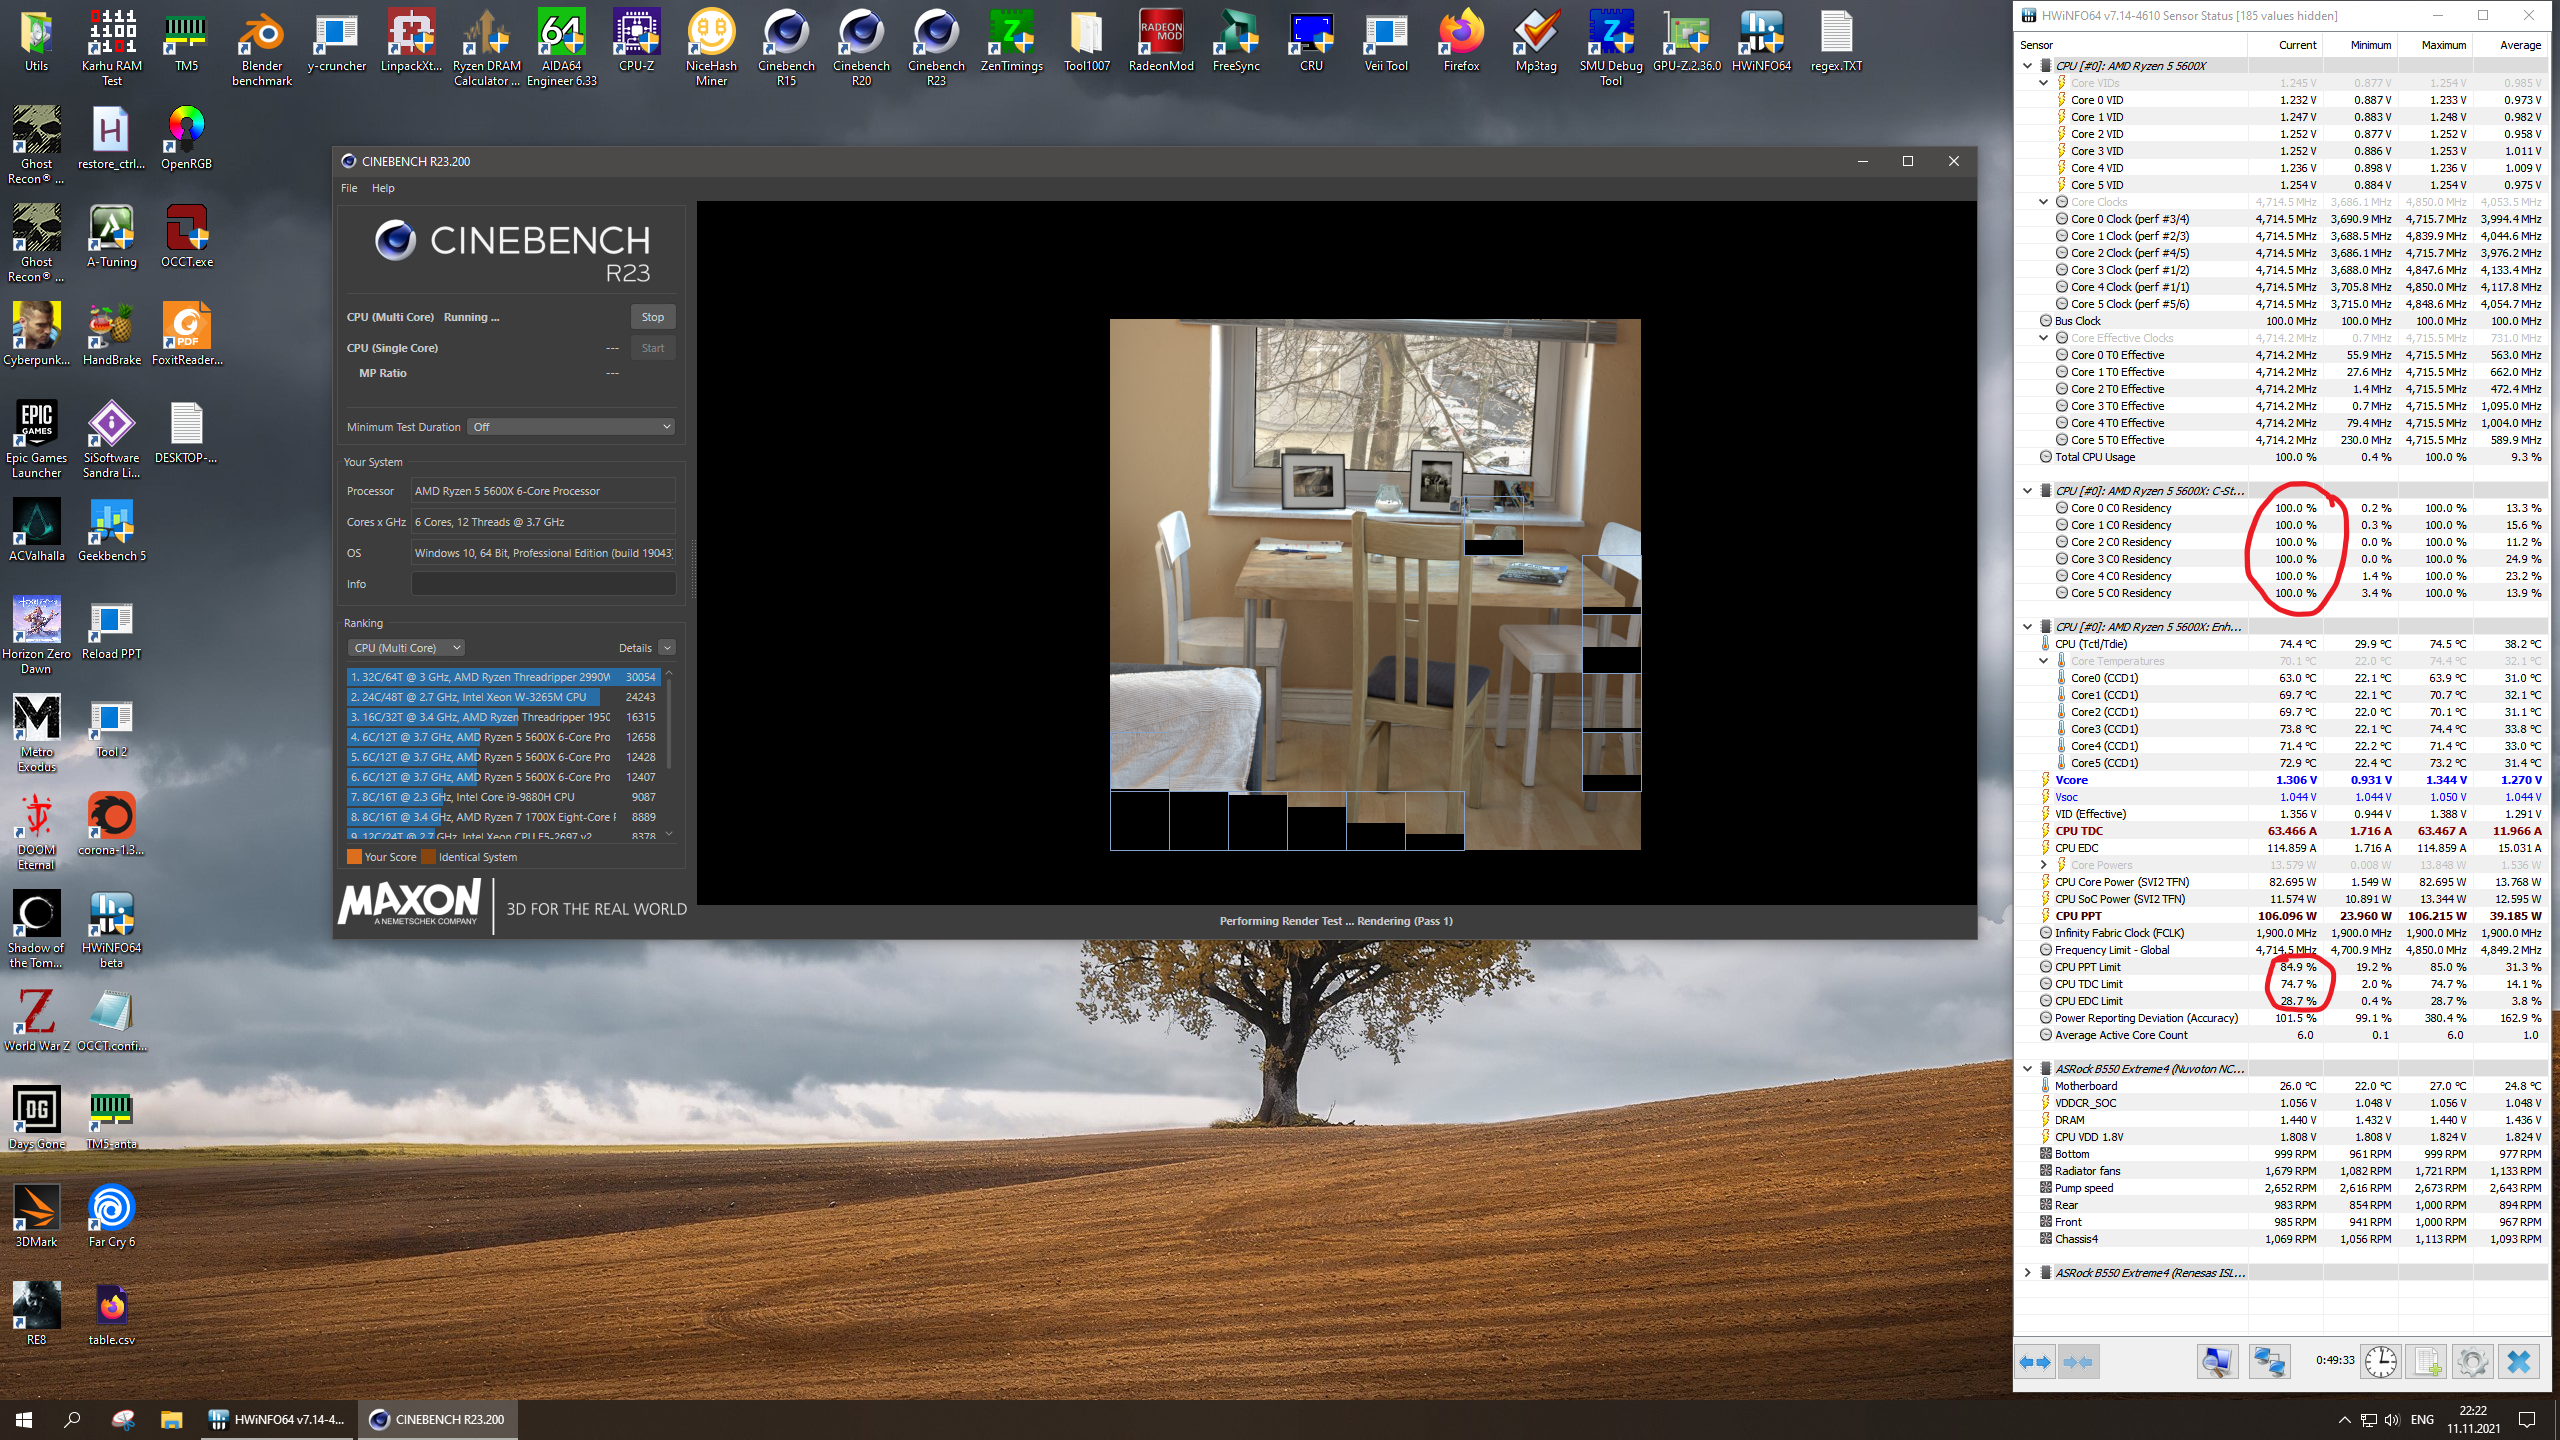Click the collapse columns arrows icon
Image resolution: width=2560 pixels, height=1440 pixels.
click(2078, 1362)
